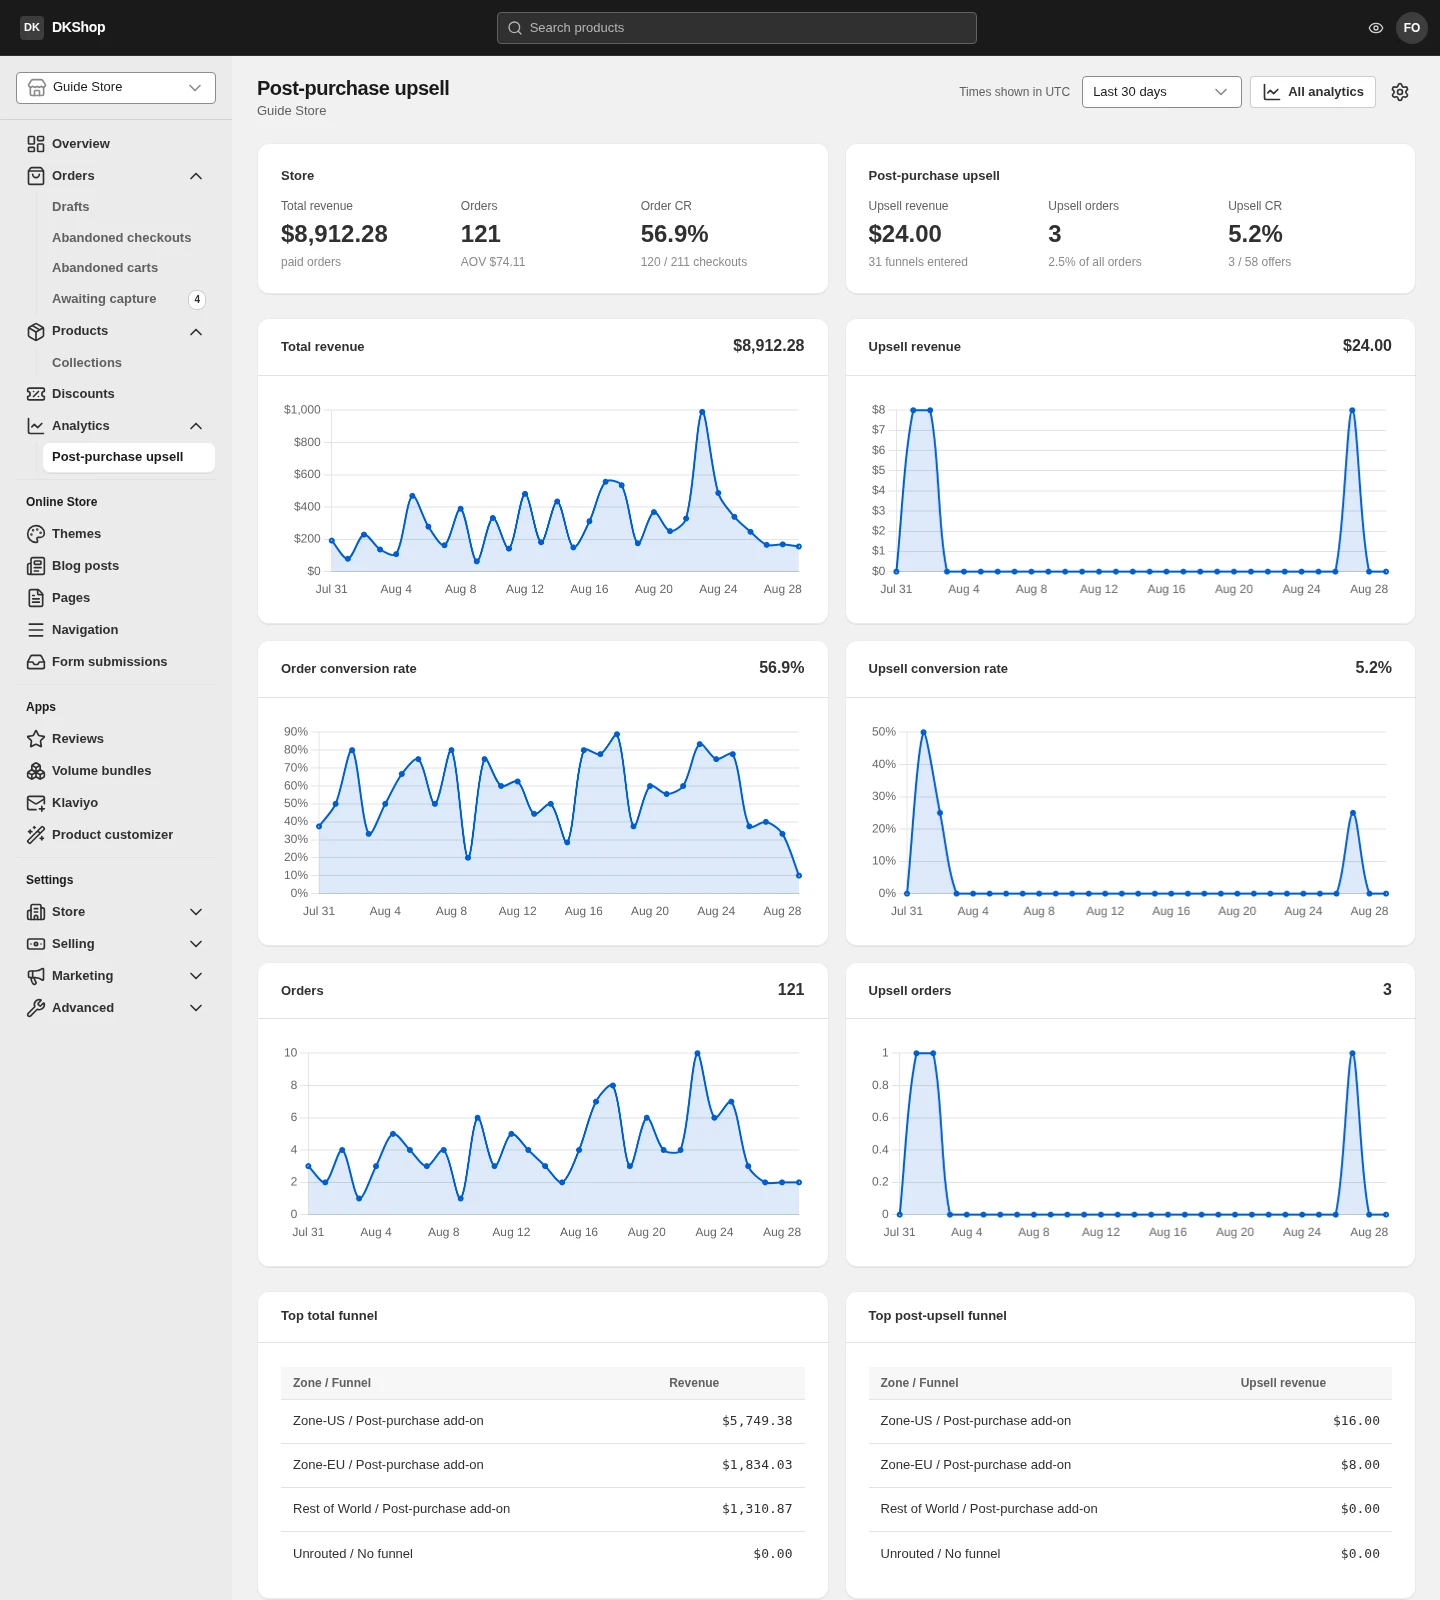Click the 31 funnels entered text
Image resolution: width=1440 pixels, height=1600 pixels.
point(918,262)
